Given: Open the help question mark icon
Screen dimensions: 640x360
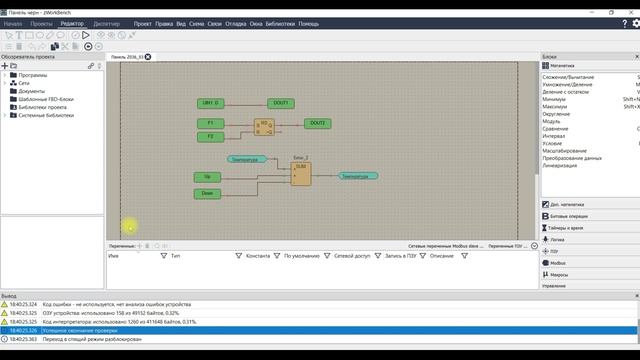Looking at the screenshot, I should [x=624, y=24].
